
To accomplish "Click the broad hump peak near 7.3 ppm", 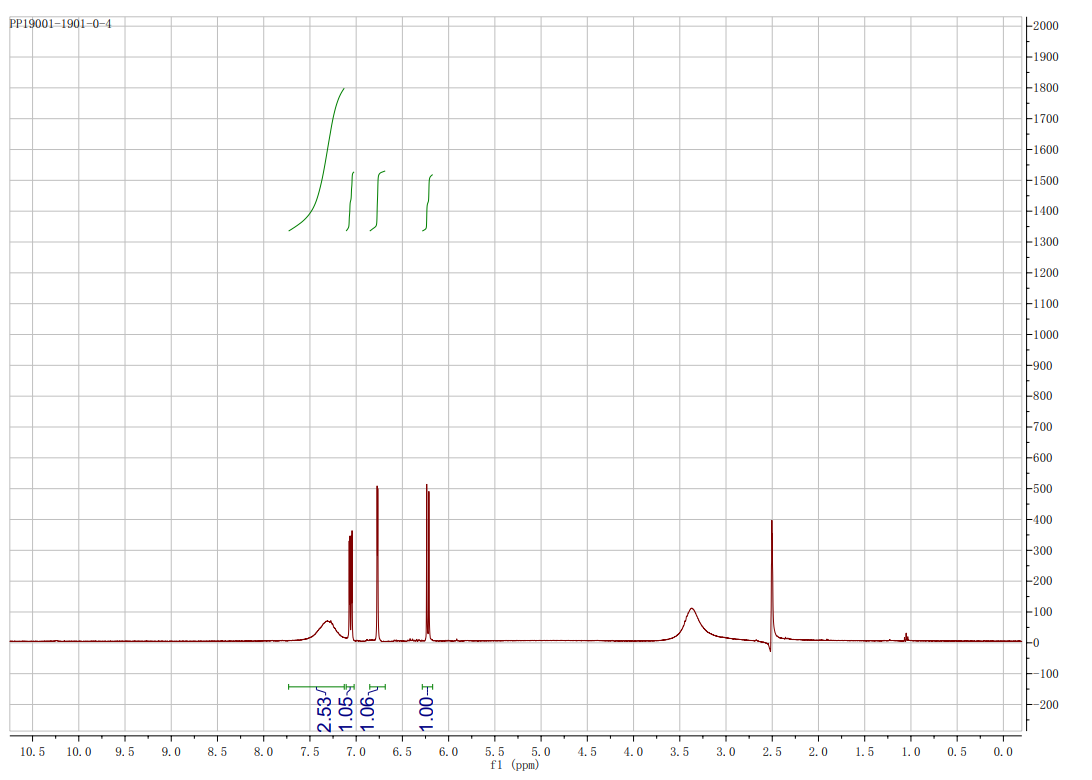I will click(327, 624).
